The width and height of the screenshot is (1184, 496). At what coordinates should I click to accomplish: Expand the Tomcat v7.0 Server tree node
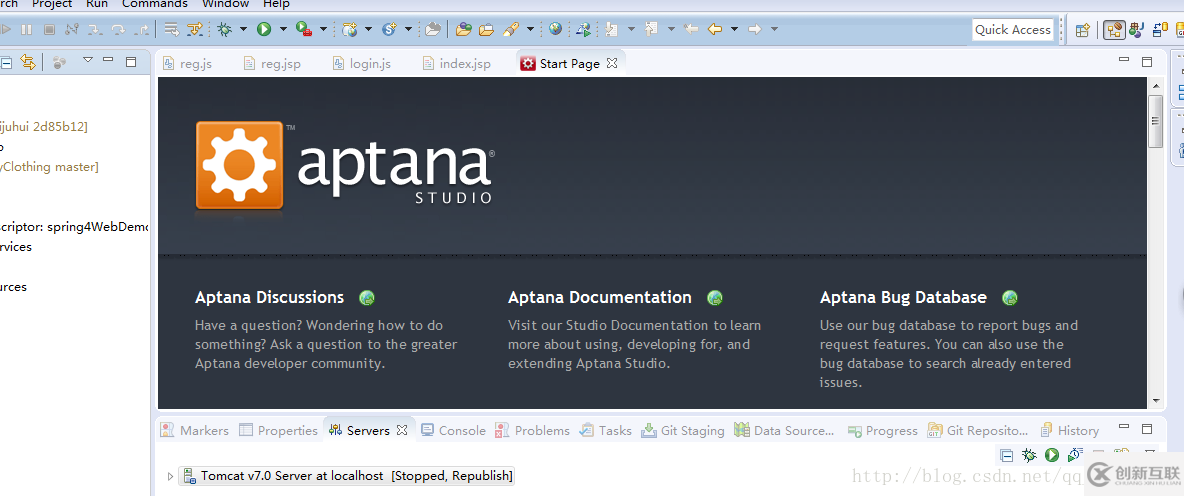[170, 476]
